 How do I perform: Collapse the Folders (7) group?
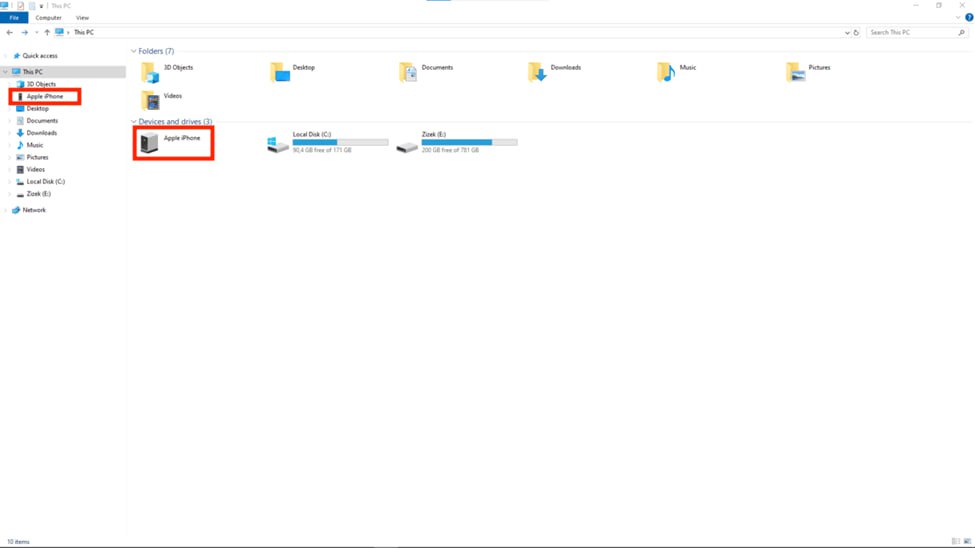click(134, 51)
